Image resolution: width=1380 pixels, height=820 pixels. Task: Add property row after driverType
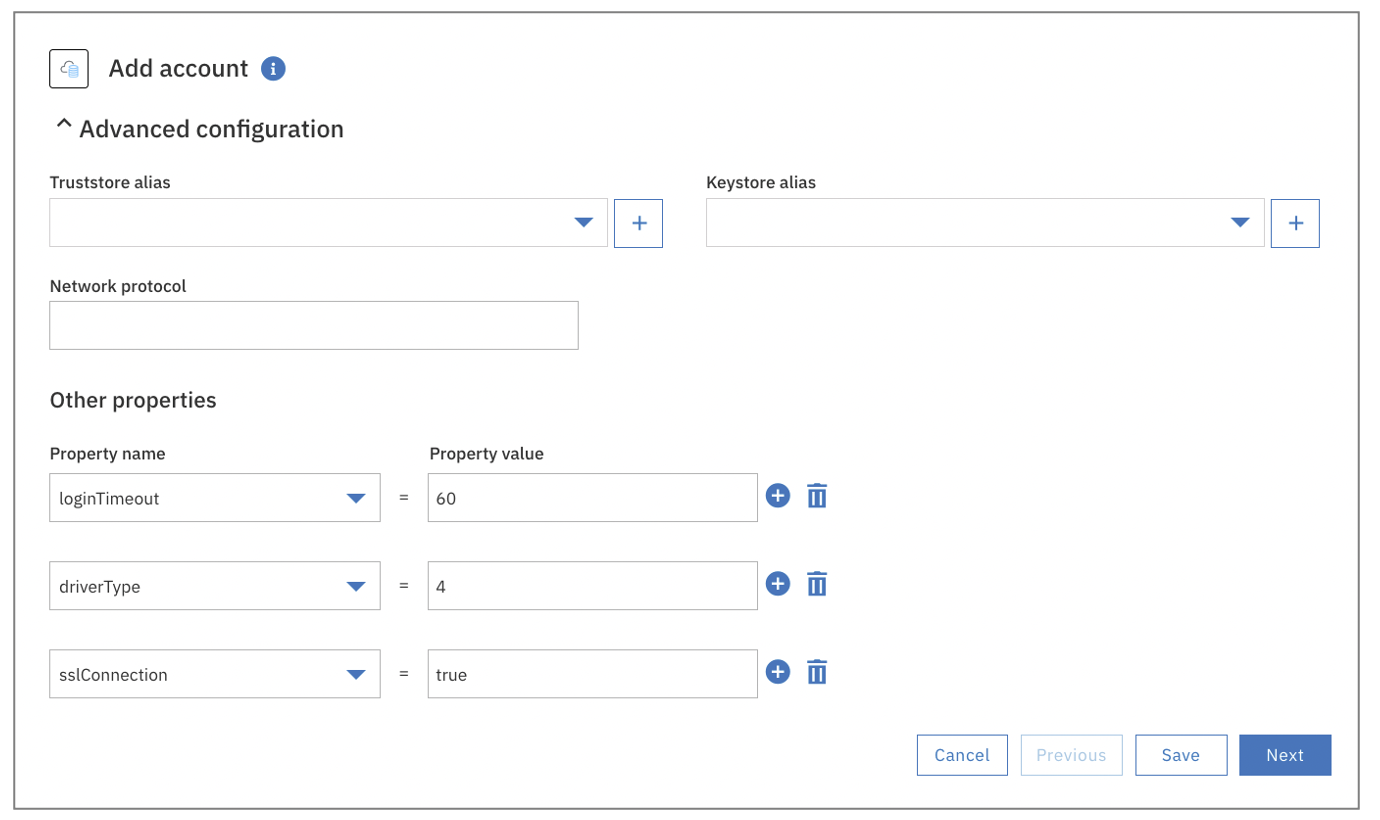click(778, 584)
